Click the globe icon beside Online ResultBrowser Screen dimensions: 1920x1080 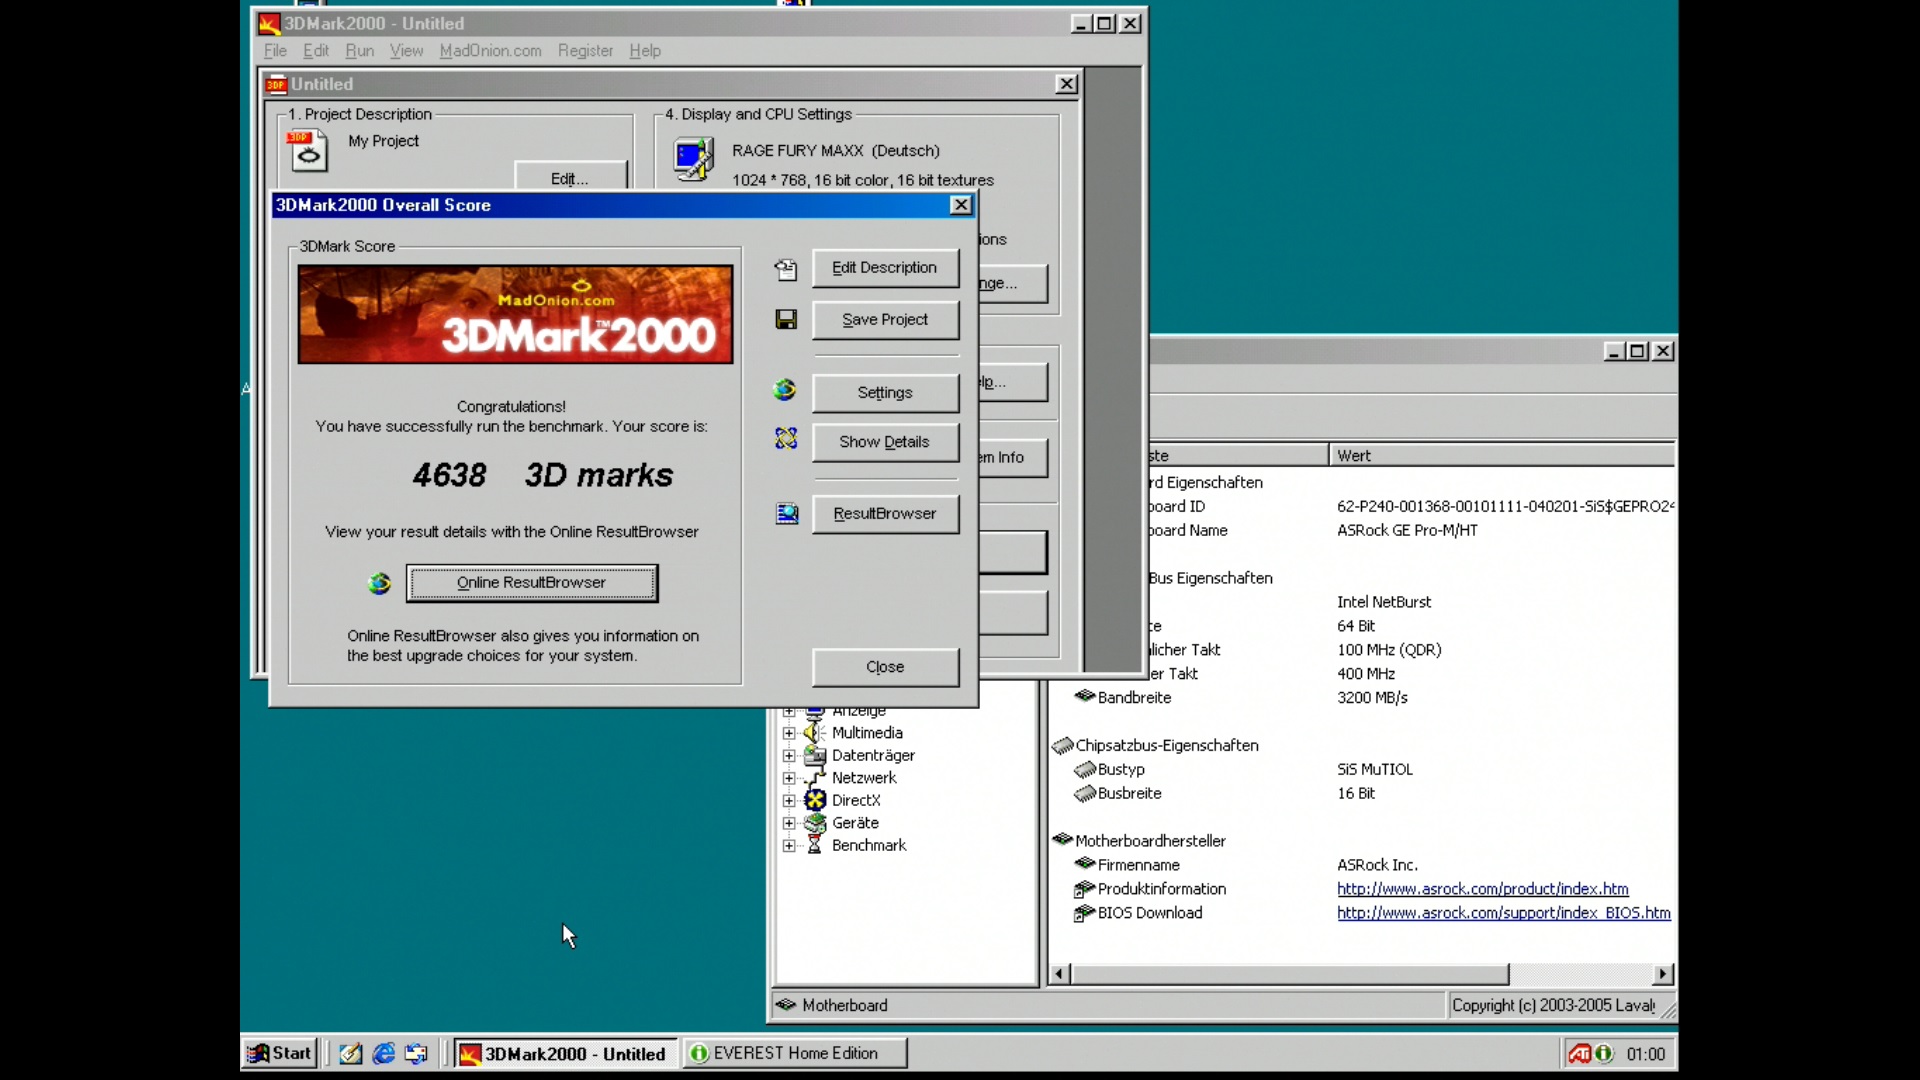tap(379, 583)
